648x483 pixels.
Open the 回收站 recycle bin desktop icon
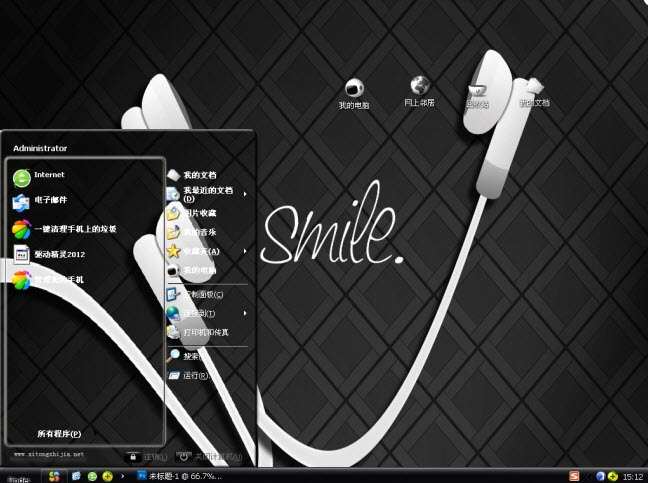(477, 94)
